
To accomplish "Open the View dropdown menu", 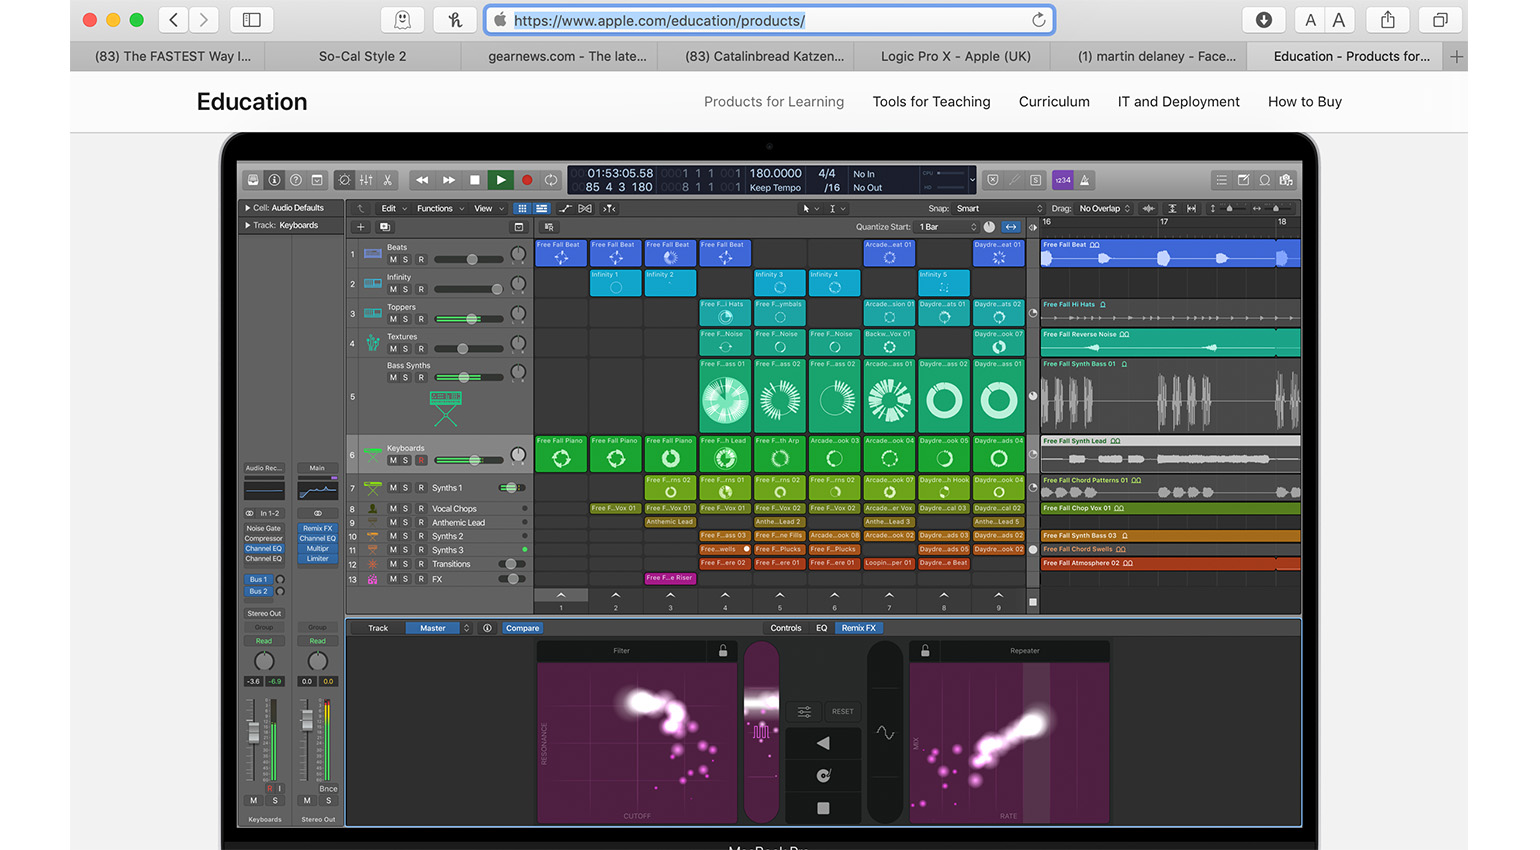I will (488, 208).
